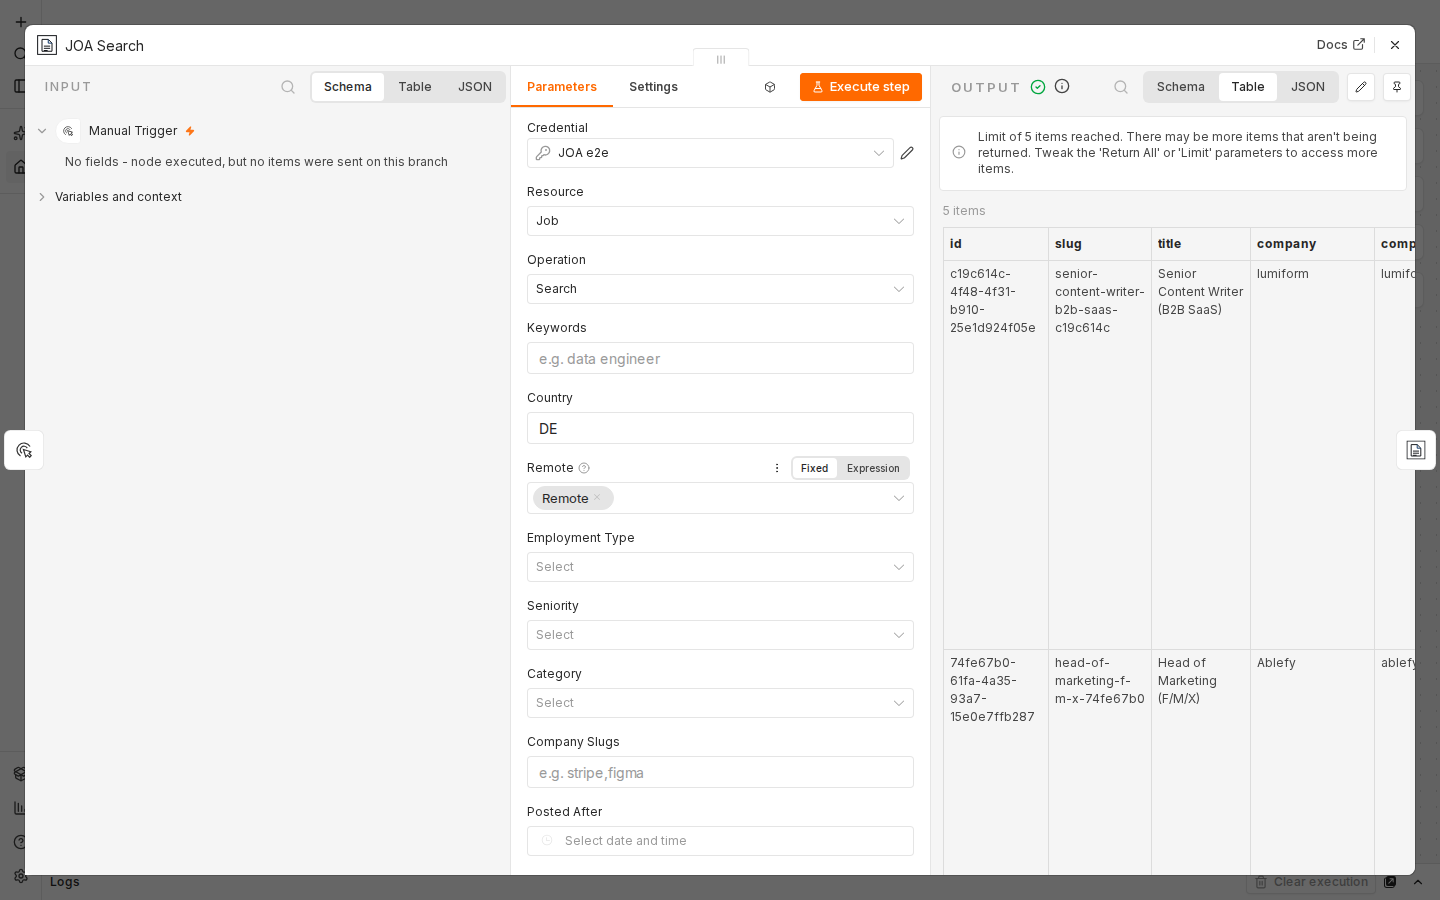The image size is (1440, 900).
Task: Open the Operation dropdown showing Search
Action: tap(720, 289)
